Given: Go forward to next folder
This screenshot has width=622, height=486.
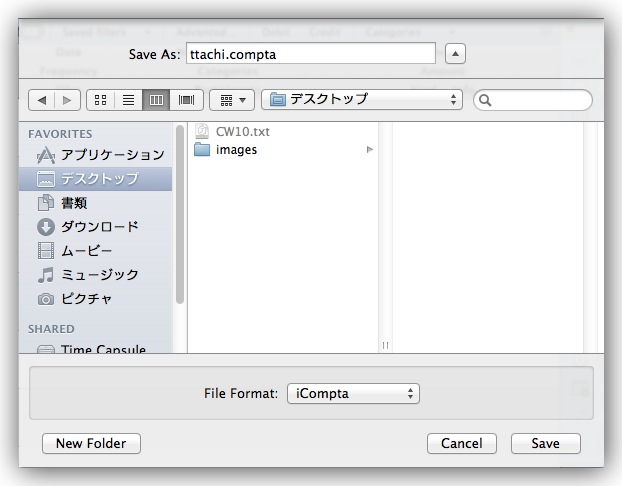Looking at the screenshot, I should click(x=68, y=100).
